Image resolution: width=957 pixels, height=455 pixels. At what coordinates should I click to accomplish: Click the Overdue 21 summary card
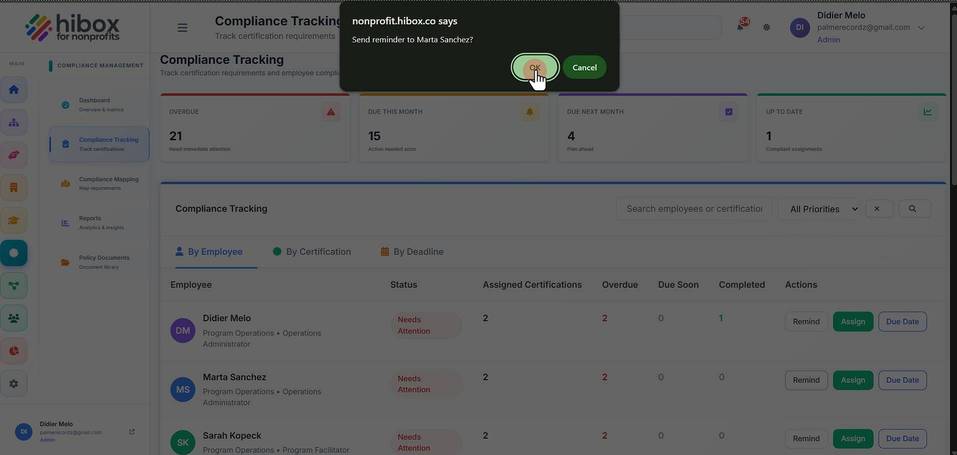point(255,128)
